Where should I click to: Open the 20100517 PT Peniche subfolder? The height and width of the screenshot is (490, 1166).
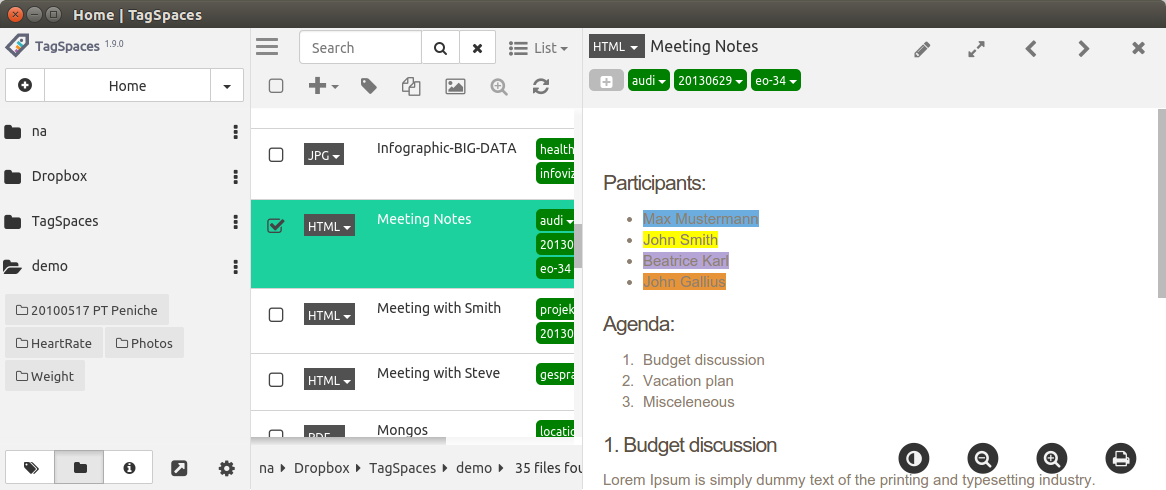point(87,310)
